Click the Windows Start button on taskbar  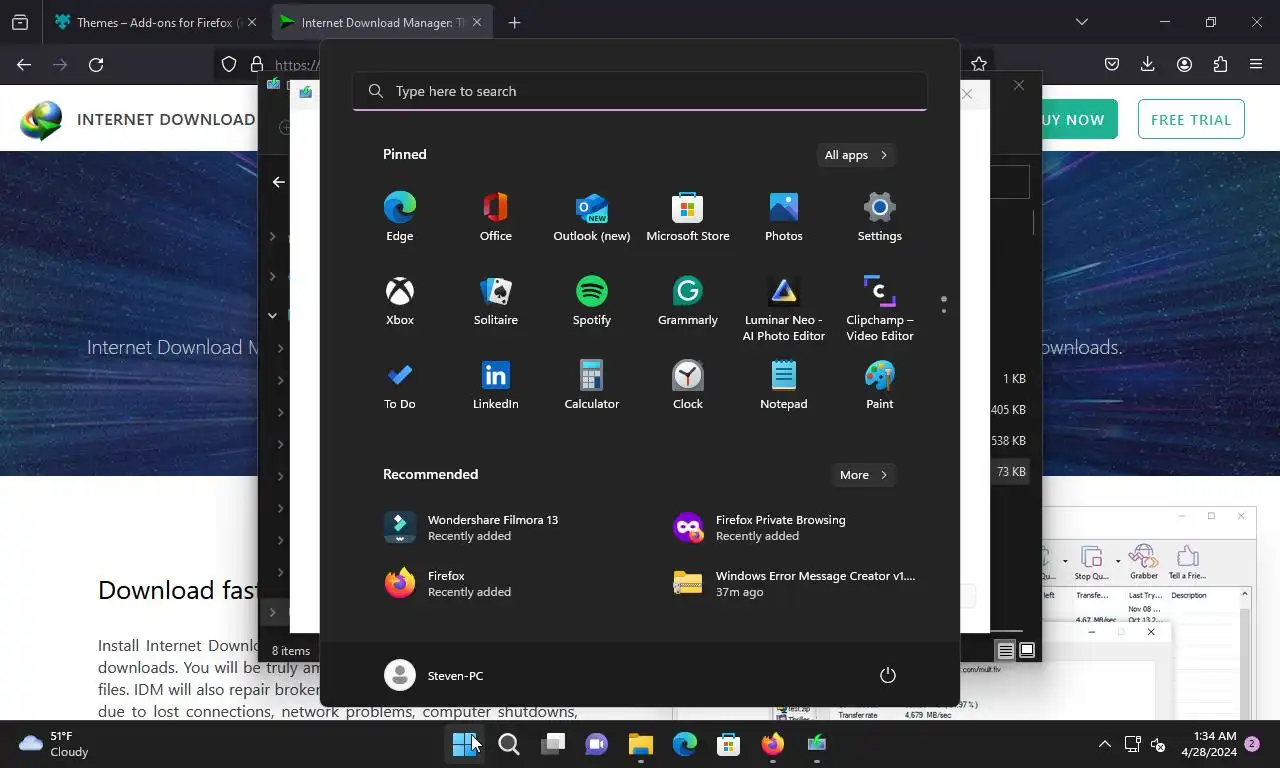(465, 744)
